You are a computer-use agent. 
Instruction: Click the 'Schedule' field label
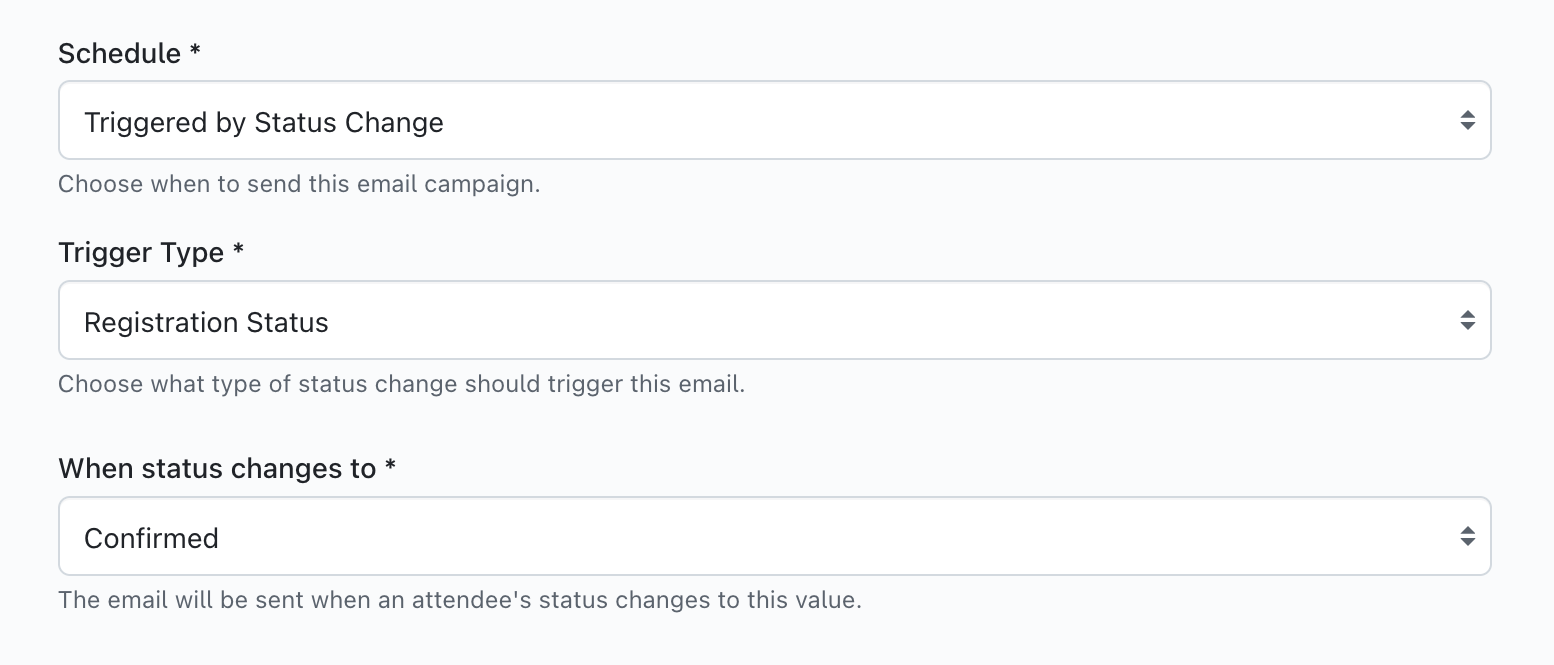(x=119, y=53)
